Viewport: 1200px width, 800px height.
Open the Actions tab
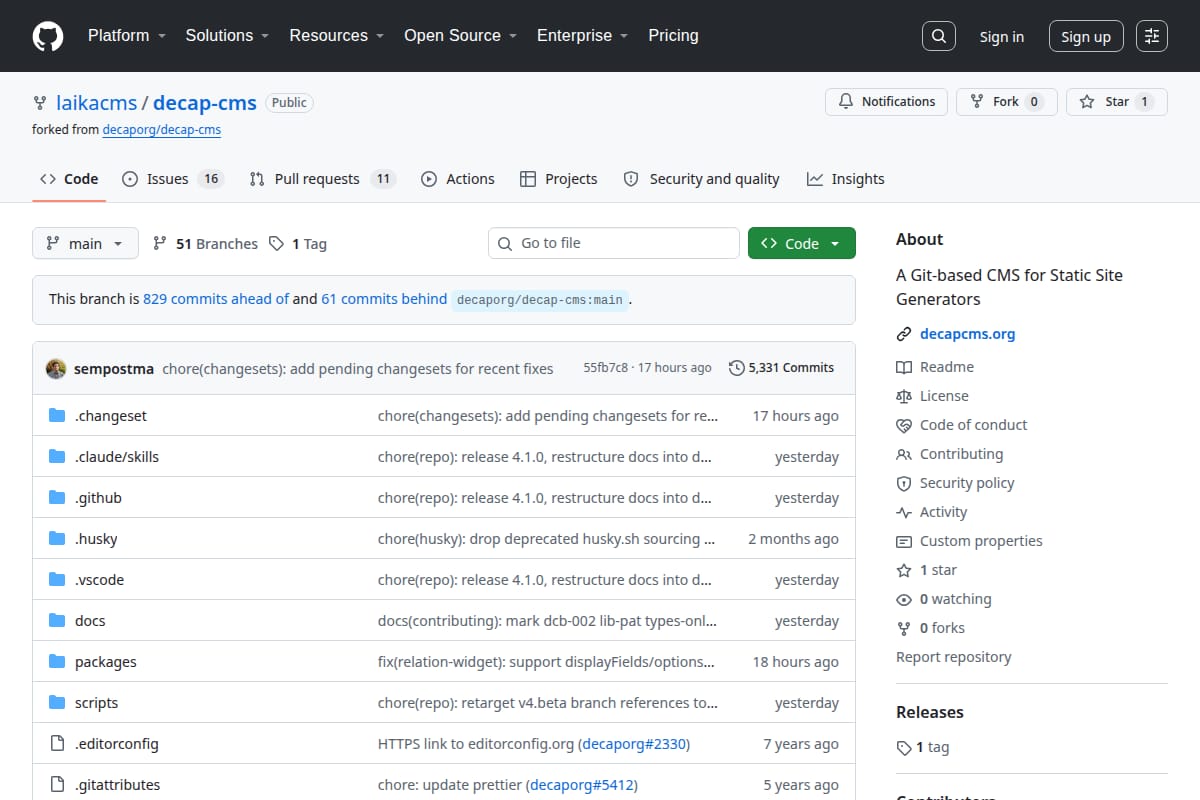pos(458,179)
